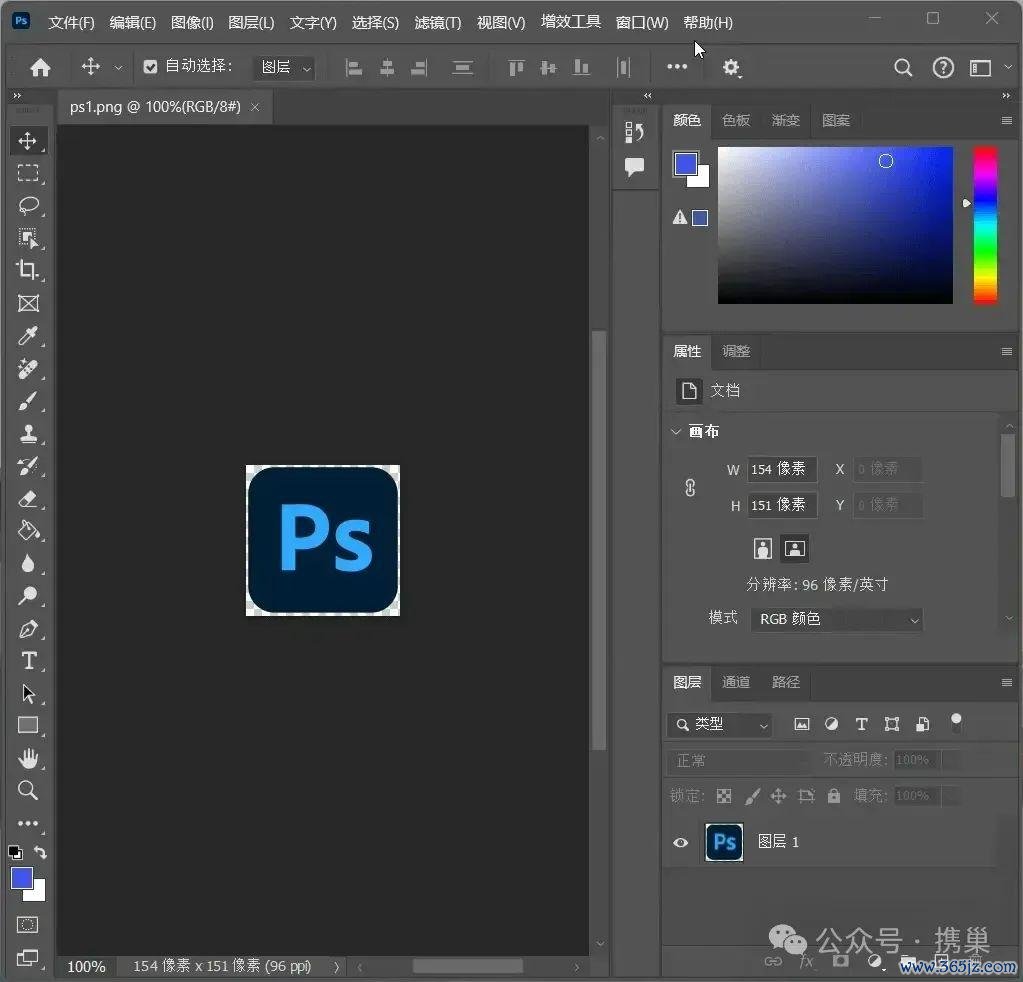Toggle the width-height link icon

pos(690,487)
